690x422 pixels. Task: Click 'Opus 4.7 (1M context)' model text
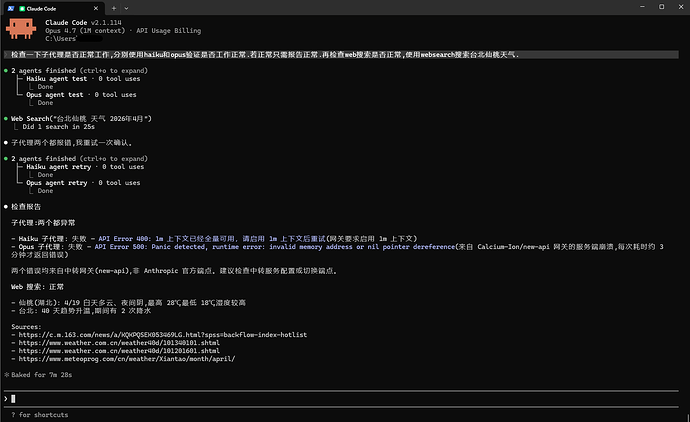point(85,31)
